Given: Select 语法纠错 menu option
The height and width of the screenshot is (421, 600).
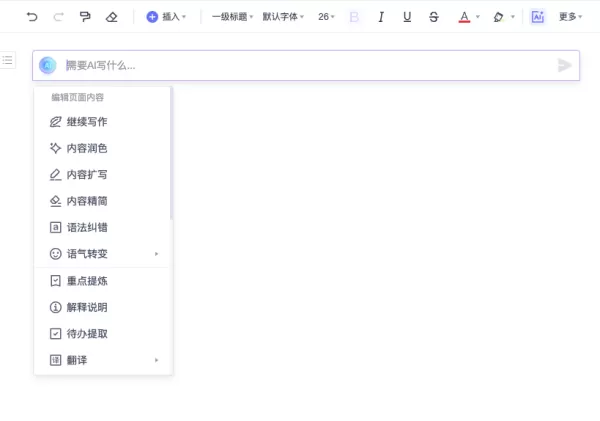Looking at the screenshot, I should point(103,227).
